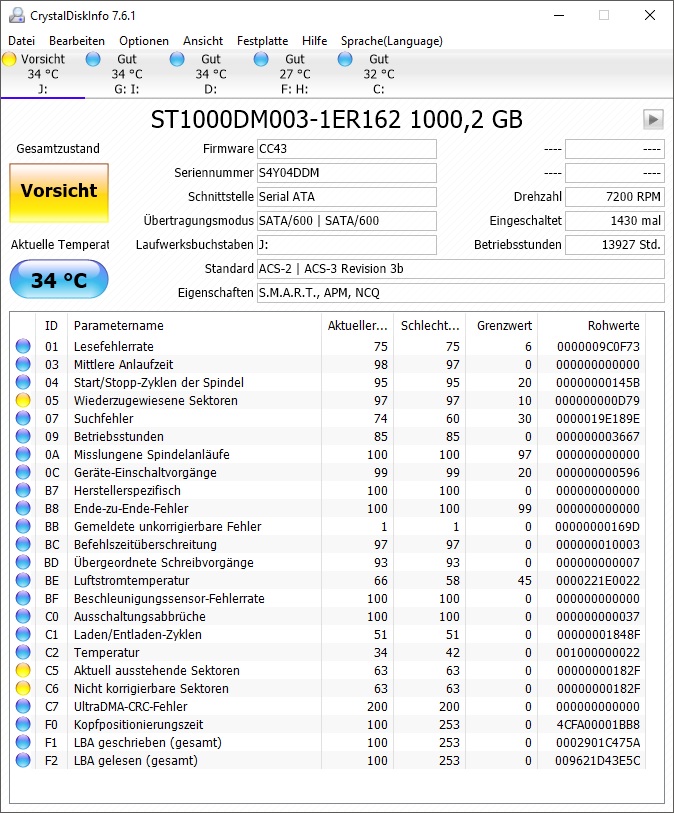The image size is (674, 813).
Task: Click the status orb for Betriebsstunden attribute row
Action: tap(23, 437)
